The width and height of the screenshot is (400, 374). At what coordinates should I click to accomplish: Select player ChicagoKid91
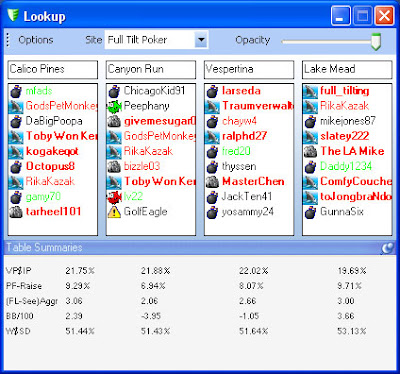click(x=154, y=91)
